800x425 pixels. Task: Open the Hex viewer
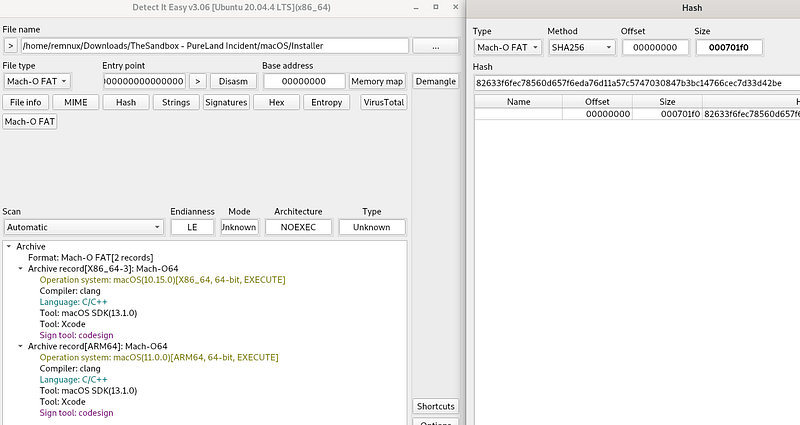click(x=277, y=102)
